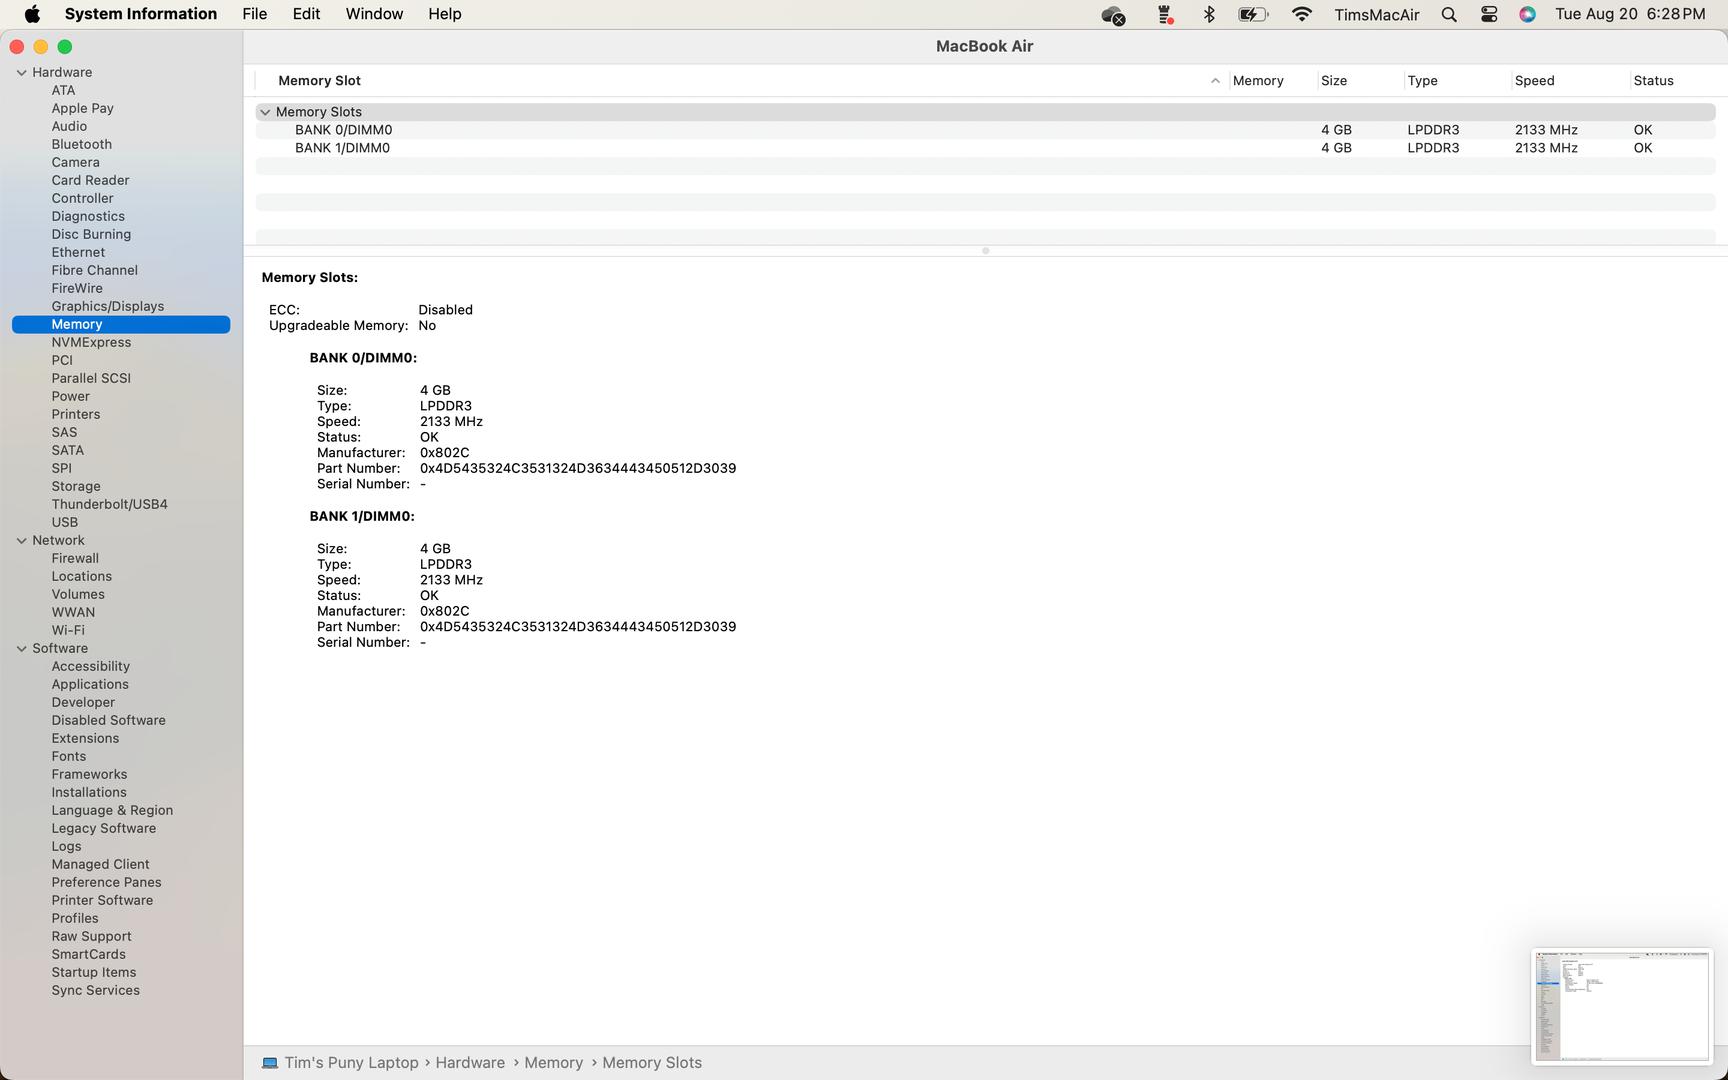
Task: Collapse the Hardware section in sidebar
Action: click(21, 73)
